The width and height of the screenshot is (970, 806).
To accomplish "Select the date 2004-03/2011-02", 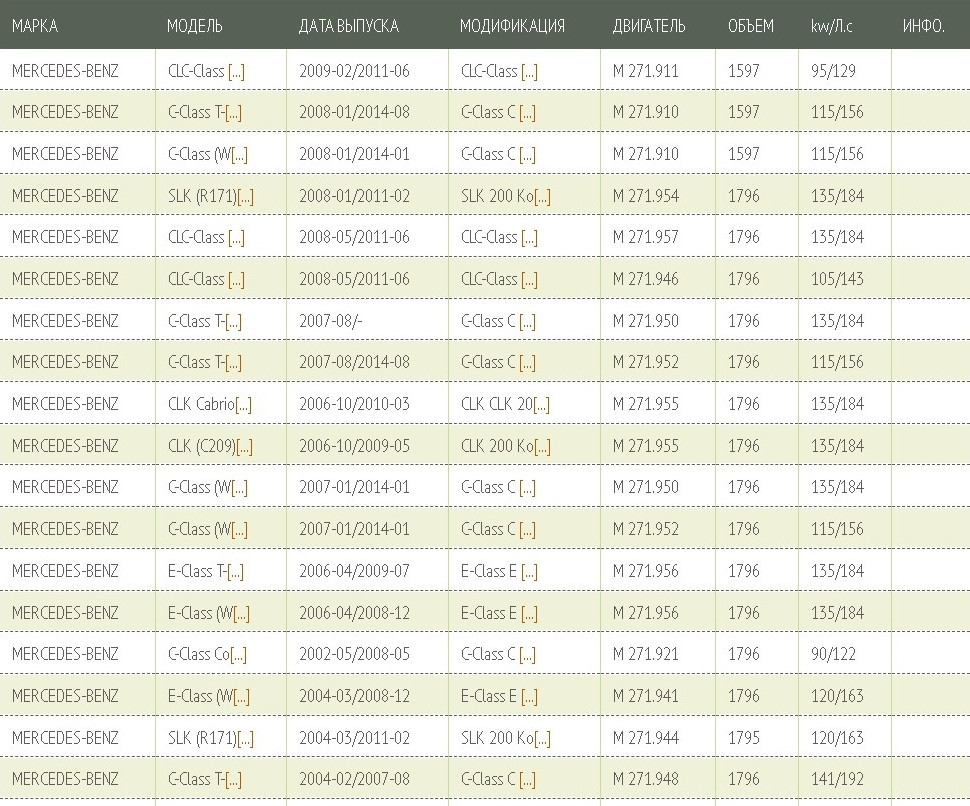I will click(354, 738).
